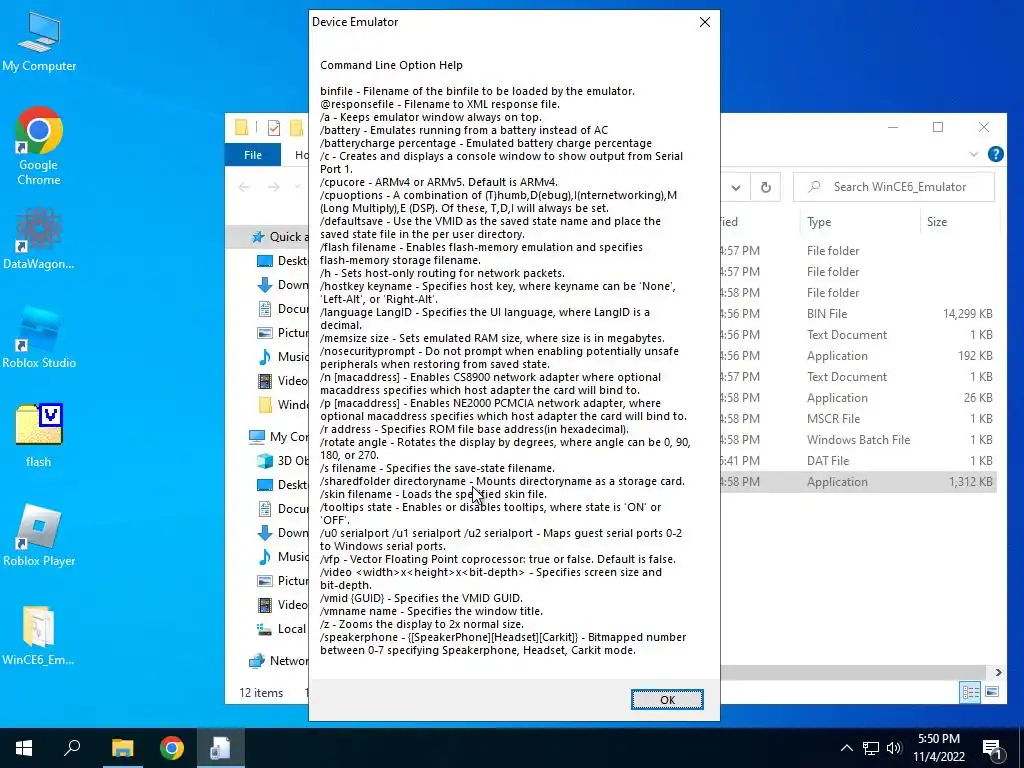Open the taskbar clock and date
This screenshot has width=1024, height=768.
point(938,748)
